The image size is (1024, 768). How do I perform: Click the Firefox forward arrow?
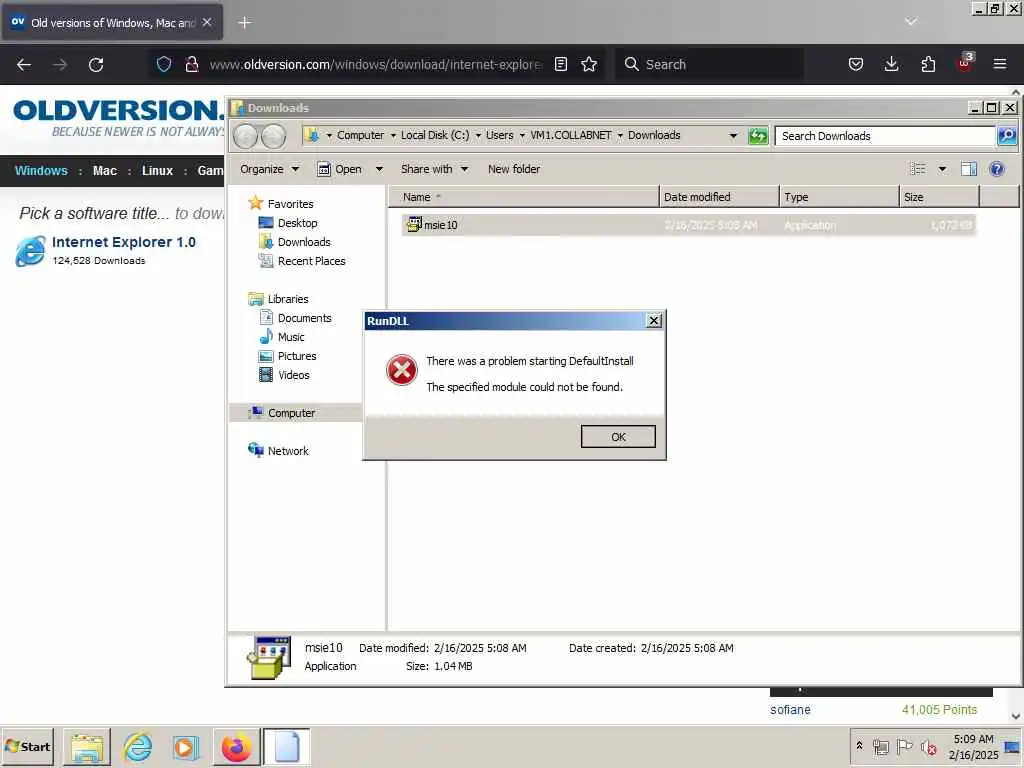[60, 65]
